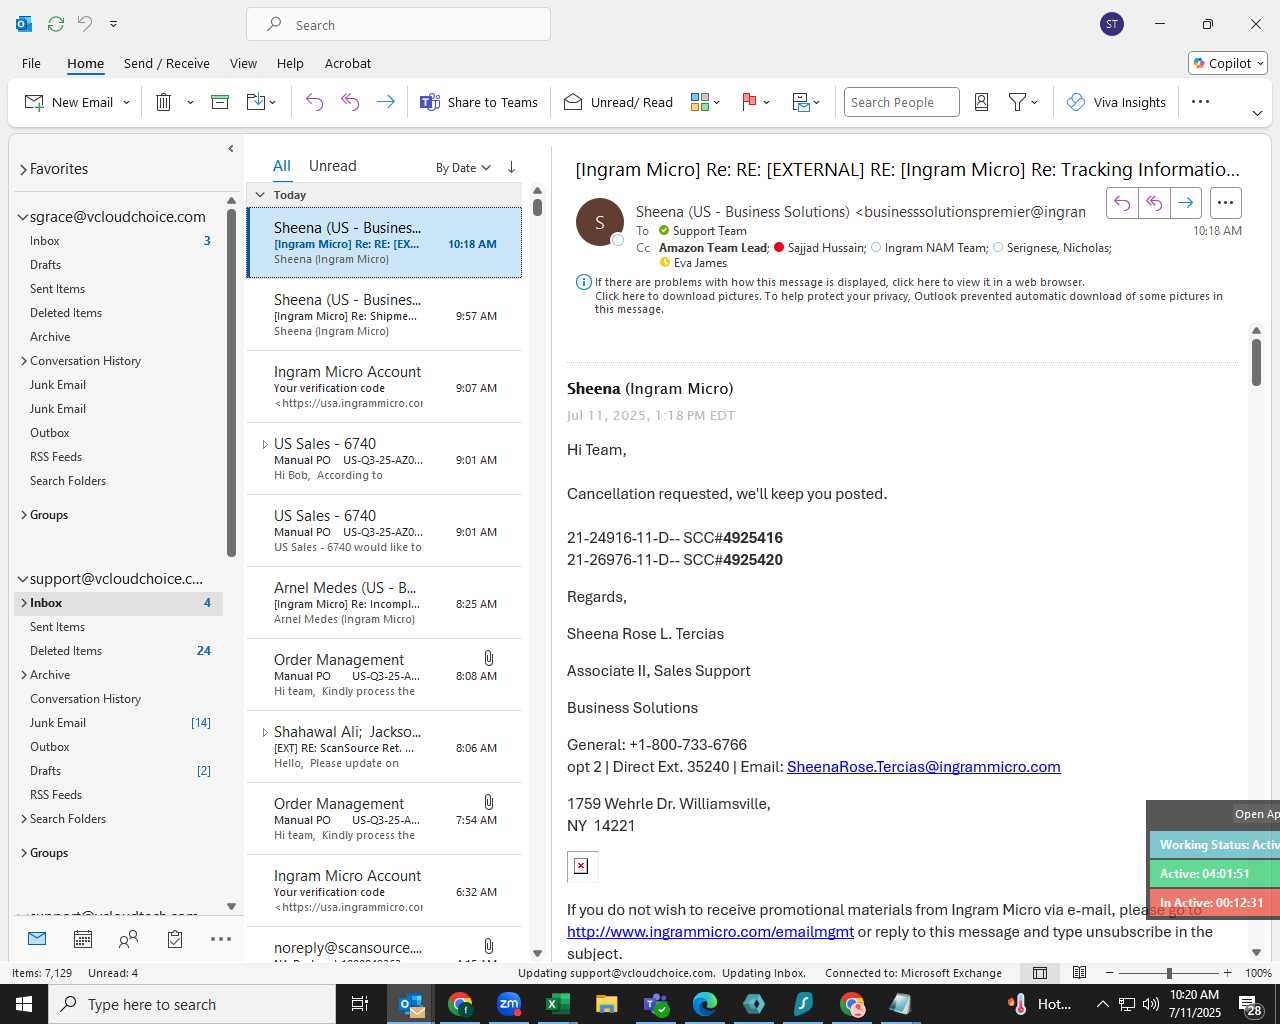
Task: Open more navigation options dots
Action: click(221, 939)
